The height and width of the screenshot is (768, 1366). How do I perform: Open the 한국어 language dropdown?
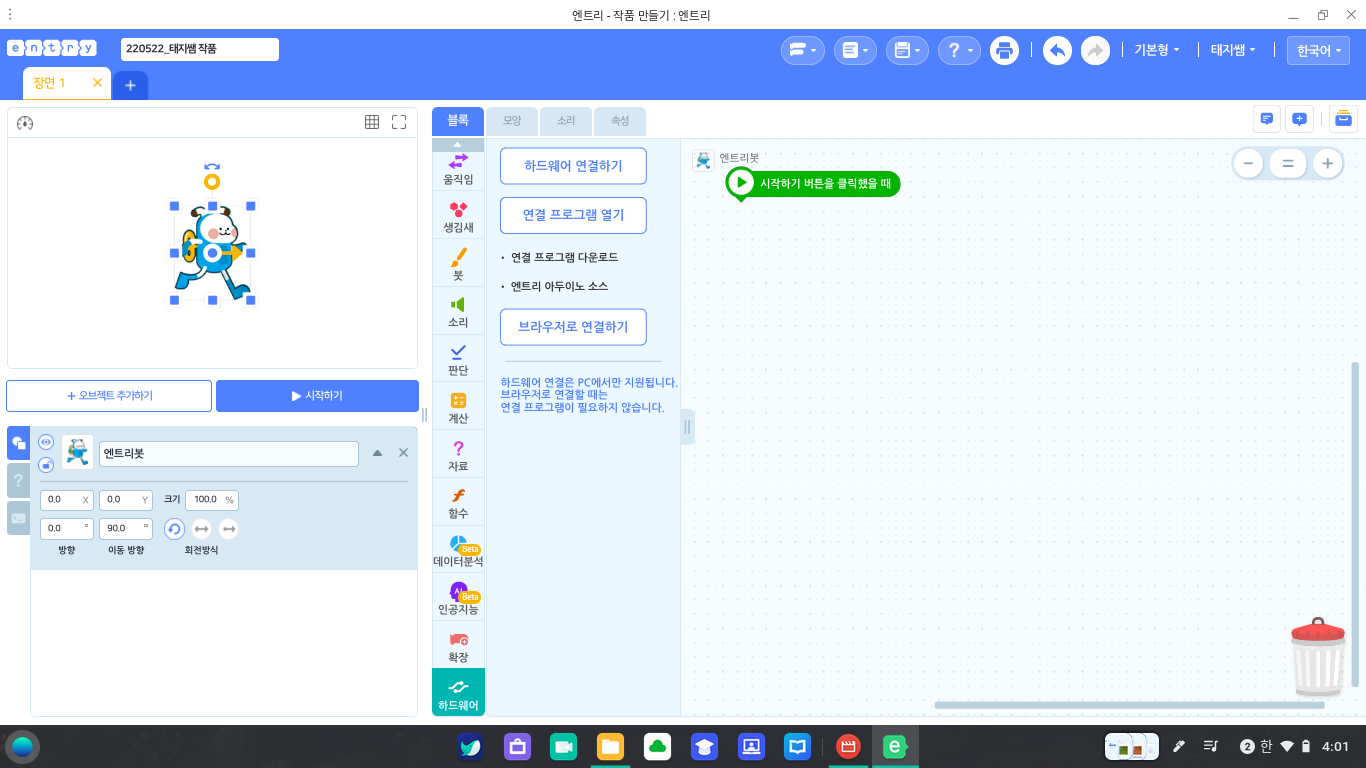click(1318, 50)
